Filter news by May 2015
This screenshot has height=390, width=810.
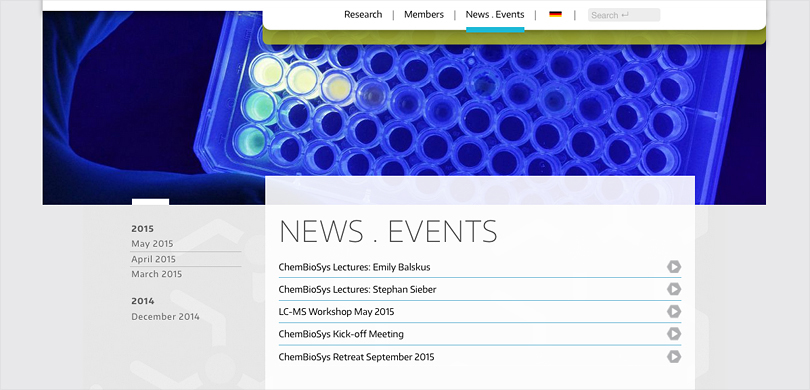coord(152,244)
